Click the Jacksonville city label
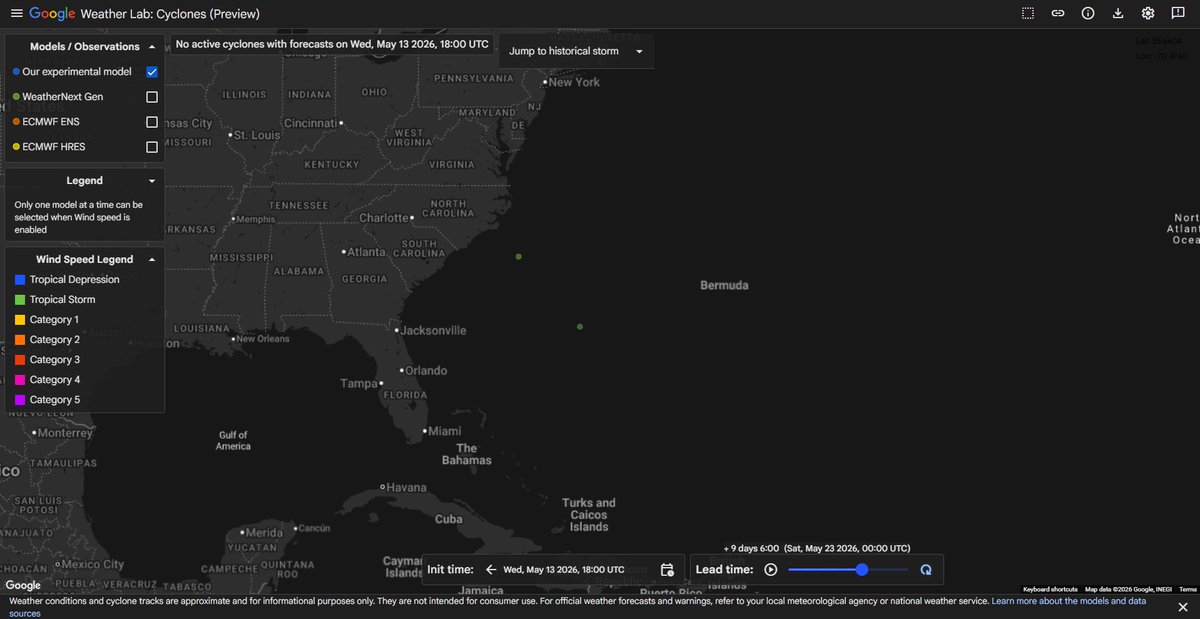This screenshot has width=1200, height=619. click(435, 330)
